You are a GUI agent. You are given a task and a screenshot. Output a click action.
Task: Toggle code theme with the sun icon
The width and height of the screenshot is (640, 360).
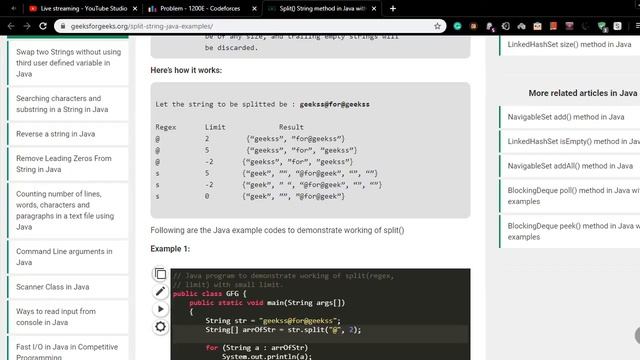[160, 327]
